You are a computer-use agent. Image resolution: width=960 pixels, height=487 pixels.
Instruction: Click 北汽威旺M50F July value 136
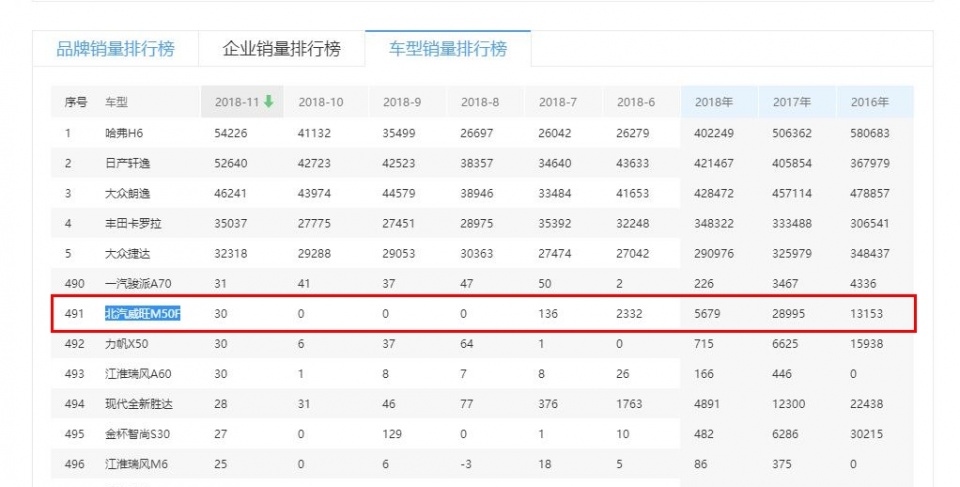point(548,314)
